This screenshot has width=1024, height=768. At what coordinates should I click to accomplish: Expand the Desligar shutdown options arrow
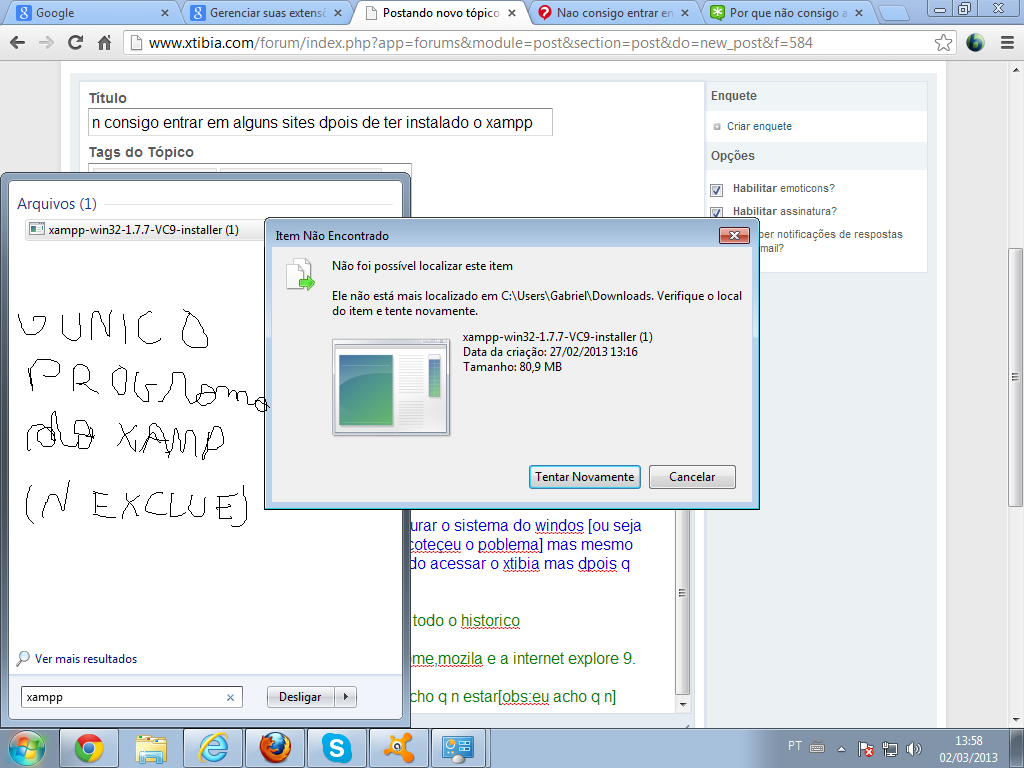coord(345,697)
